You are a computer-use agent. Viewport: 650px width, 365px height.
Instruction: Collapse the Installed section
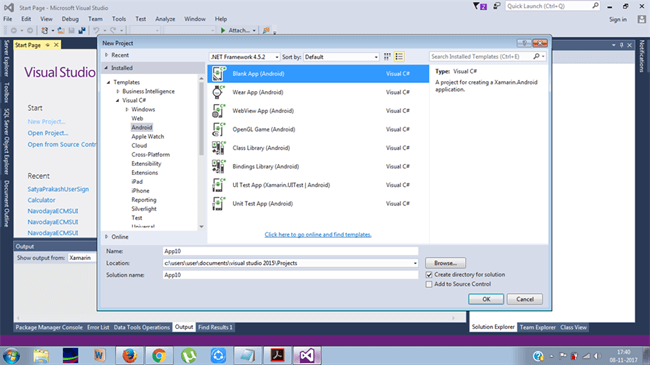pyautogui.click(x=107, y=68)
